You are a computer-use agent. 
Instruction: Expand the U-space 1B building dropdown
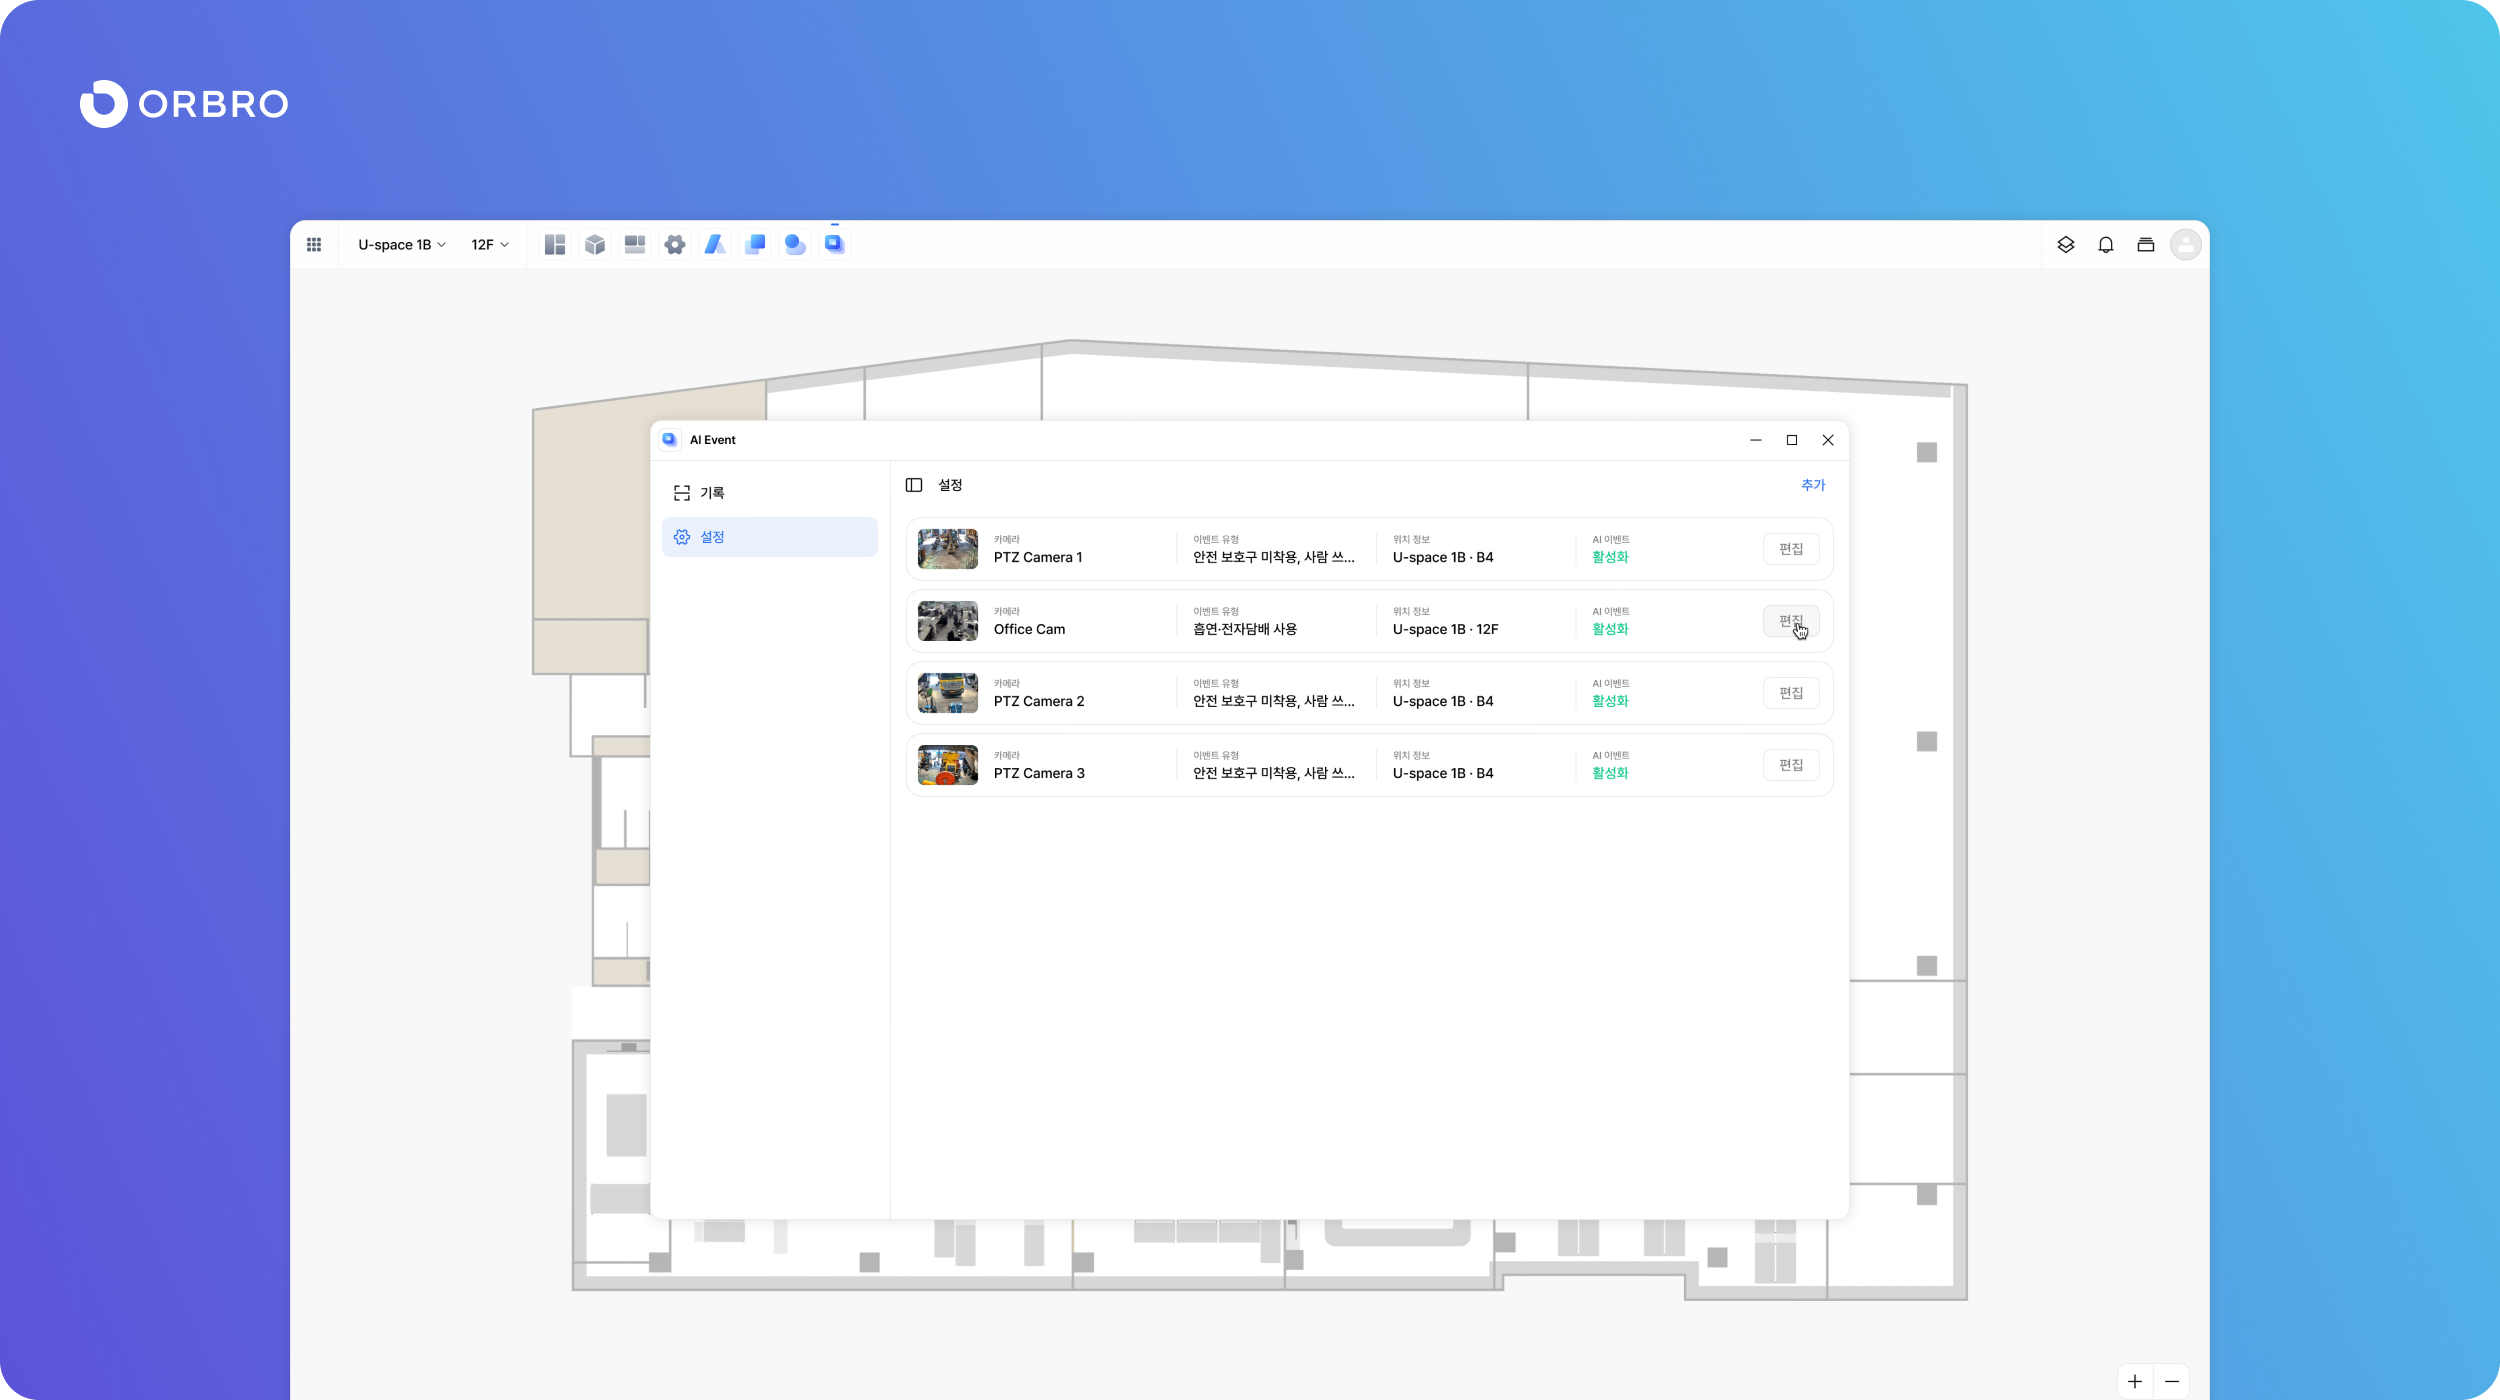402,244
